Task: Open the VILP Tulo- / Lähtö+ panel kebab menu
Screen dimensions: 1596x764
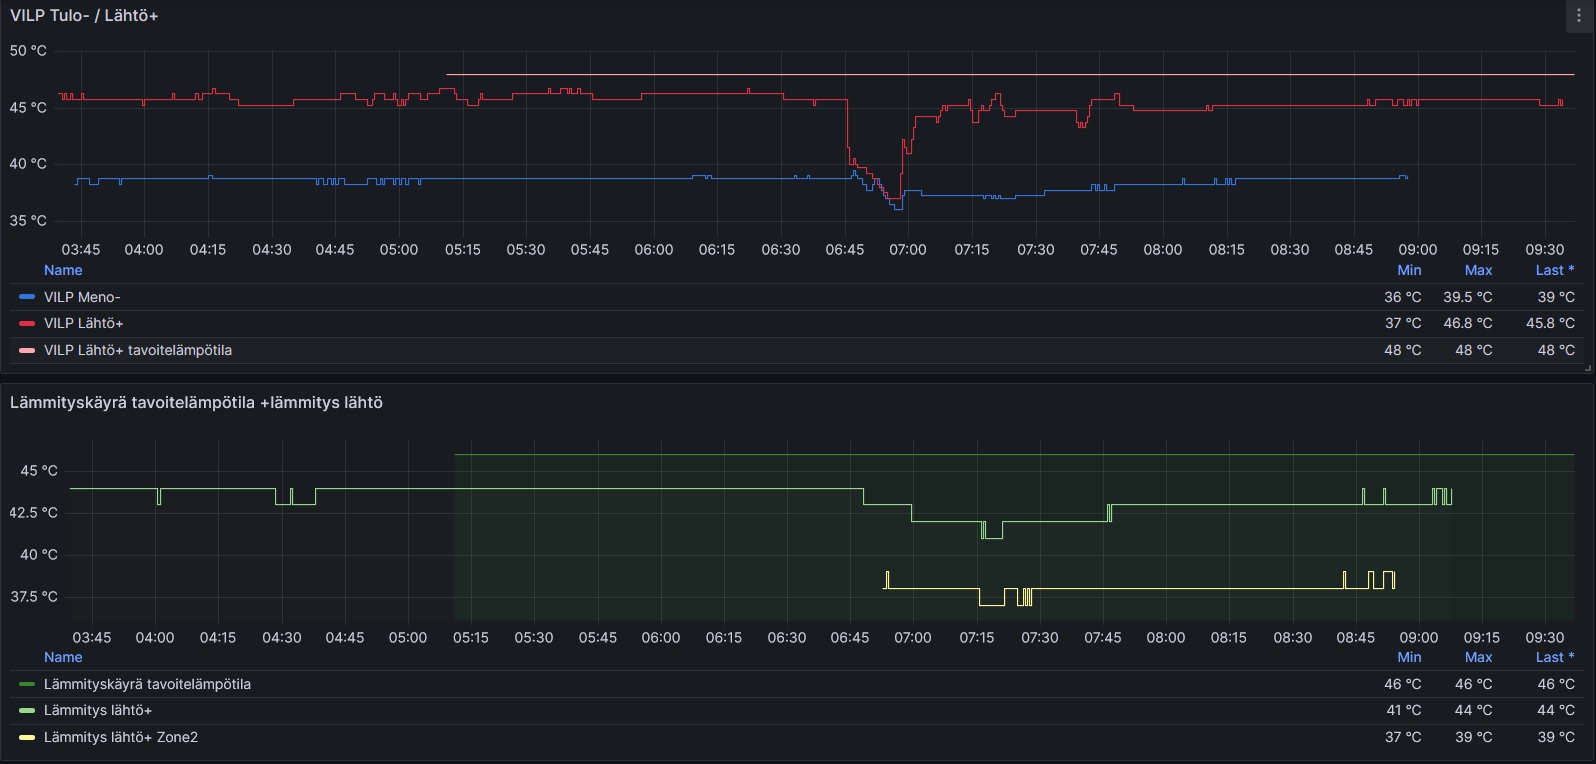Action: point(1579,16)
